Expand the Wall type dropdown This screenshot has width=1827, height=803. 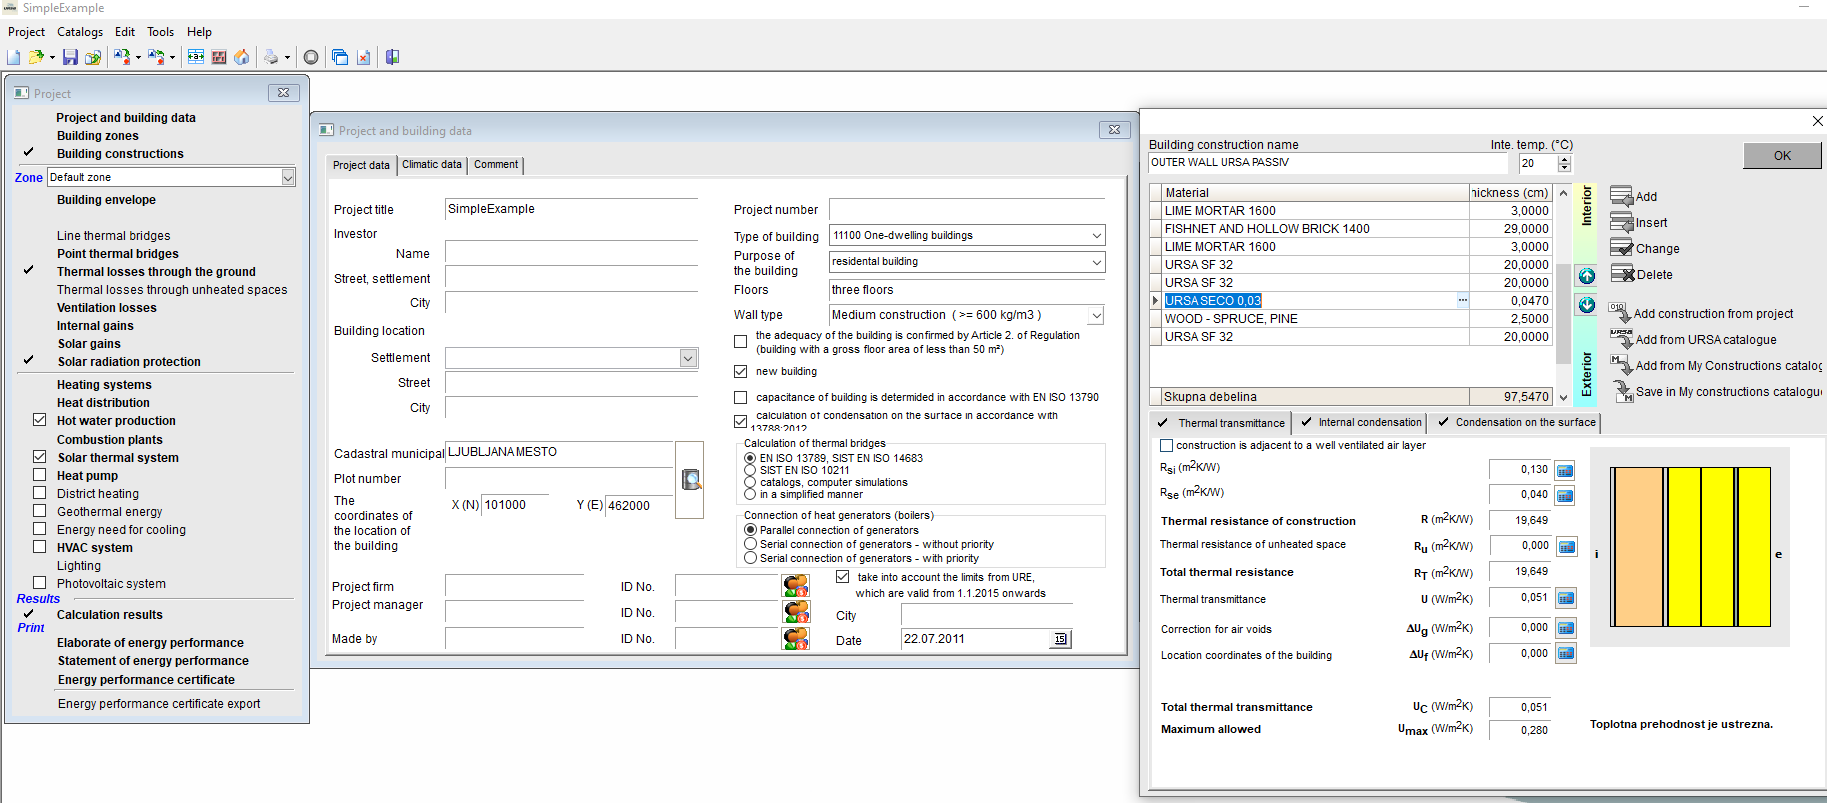click(x=1096, y=315)
